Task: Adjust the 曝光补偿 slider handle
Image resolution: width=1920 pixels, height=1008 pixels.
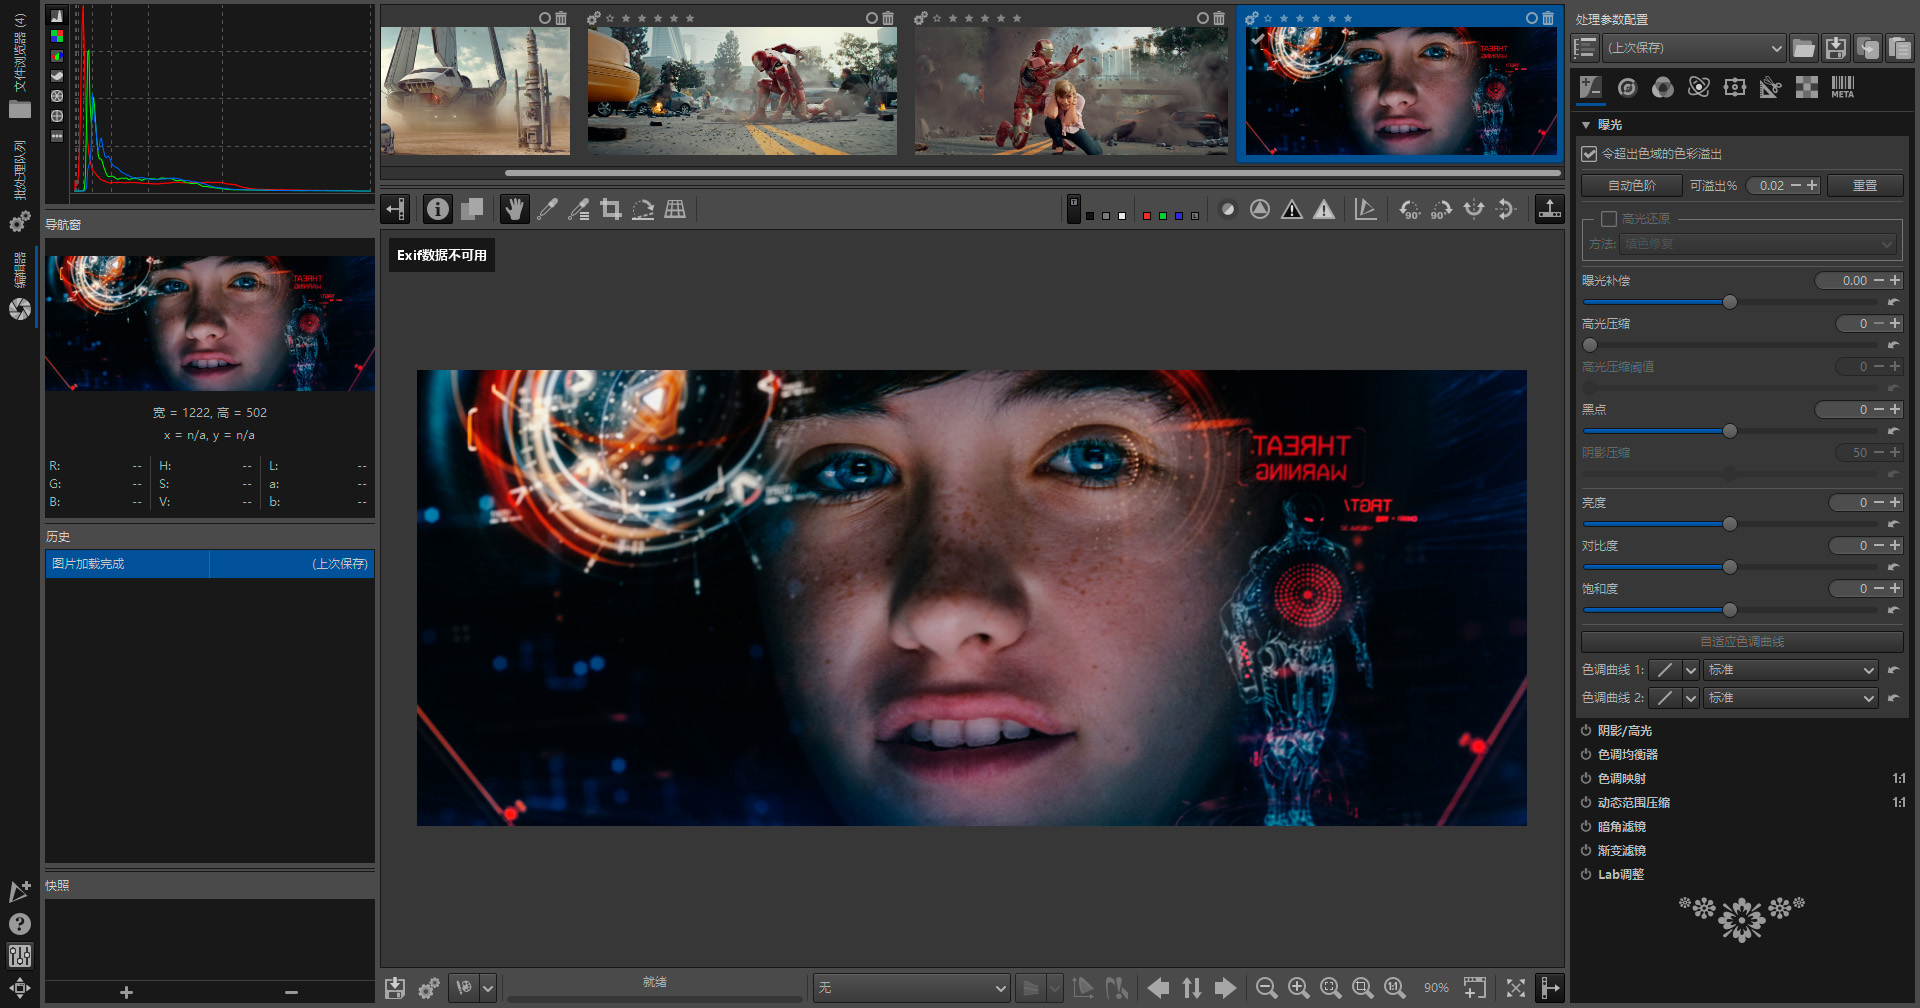Action: [1730, 302]
